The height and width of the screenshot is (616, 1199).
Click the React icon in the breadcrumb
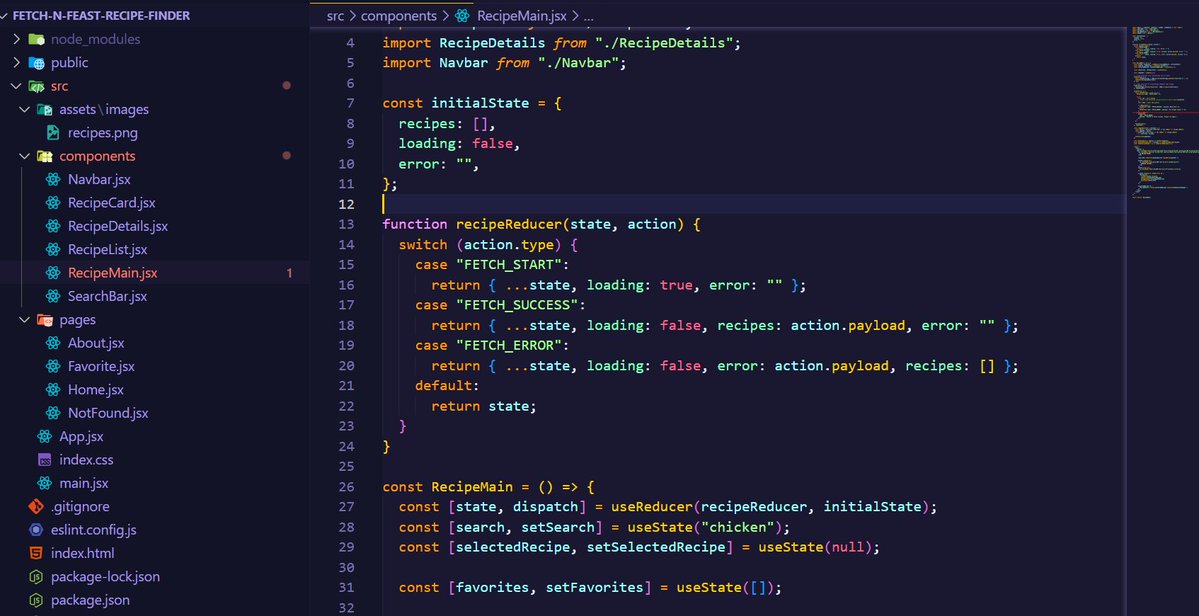462,15
